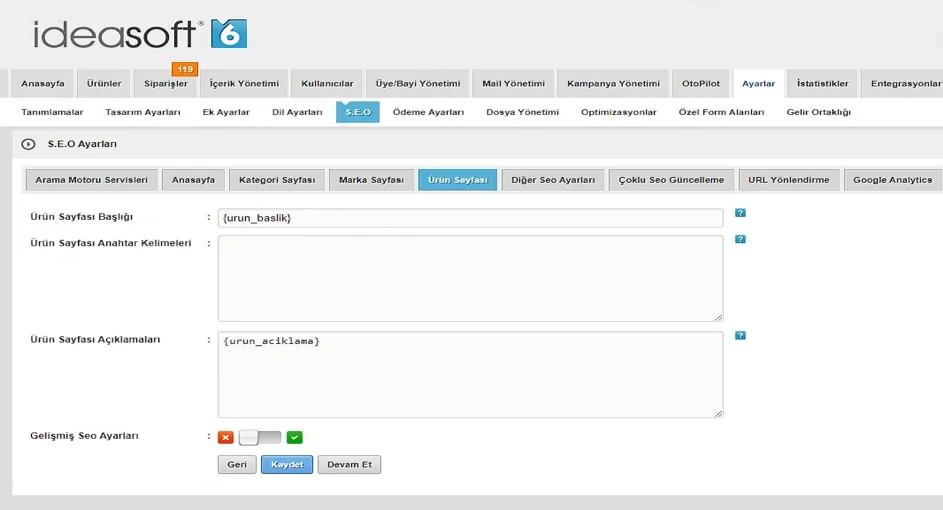
Task: Go to Özel Form Alanları submenu
Action: tap(721, 112)
